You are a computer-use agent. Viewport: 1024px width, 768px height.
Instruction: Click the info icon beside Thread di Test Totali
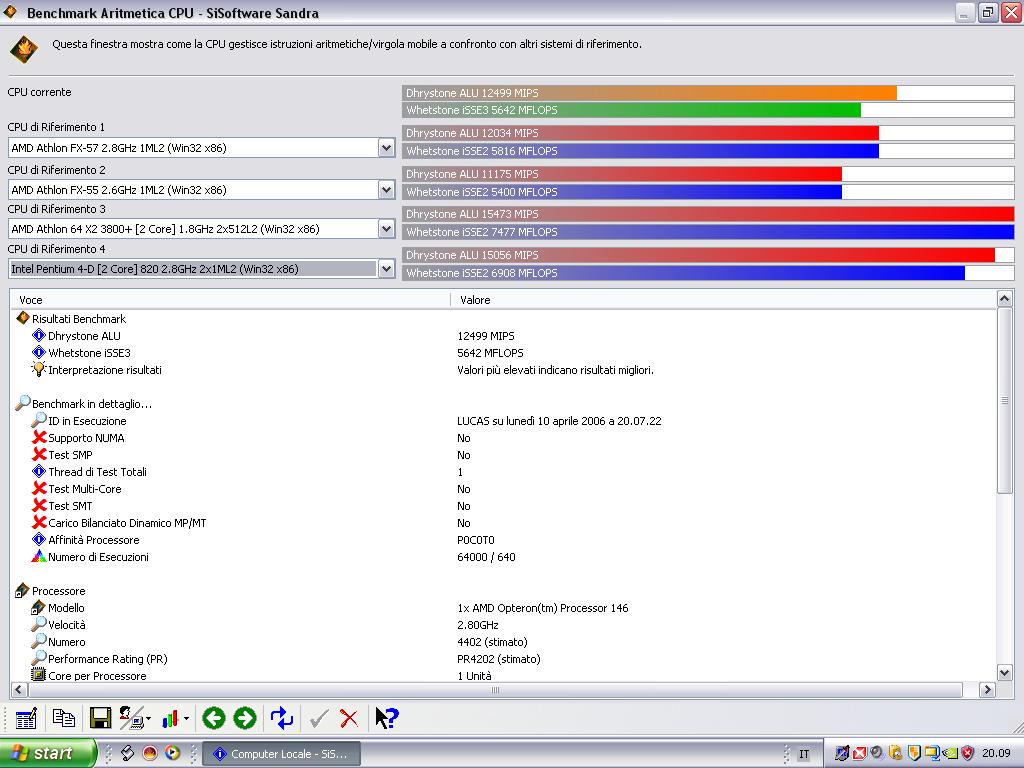click(39, 472)
